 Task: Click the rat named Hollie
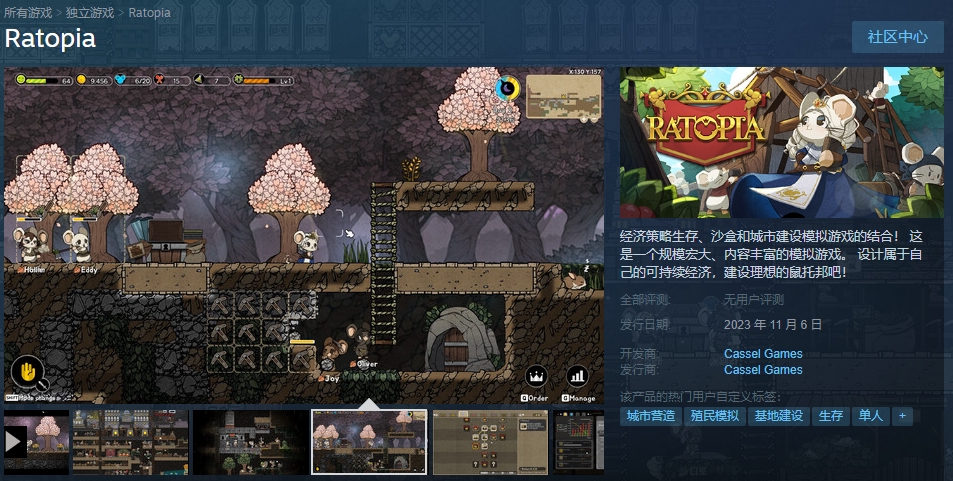point(29,244)
